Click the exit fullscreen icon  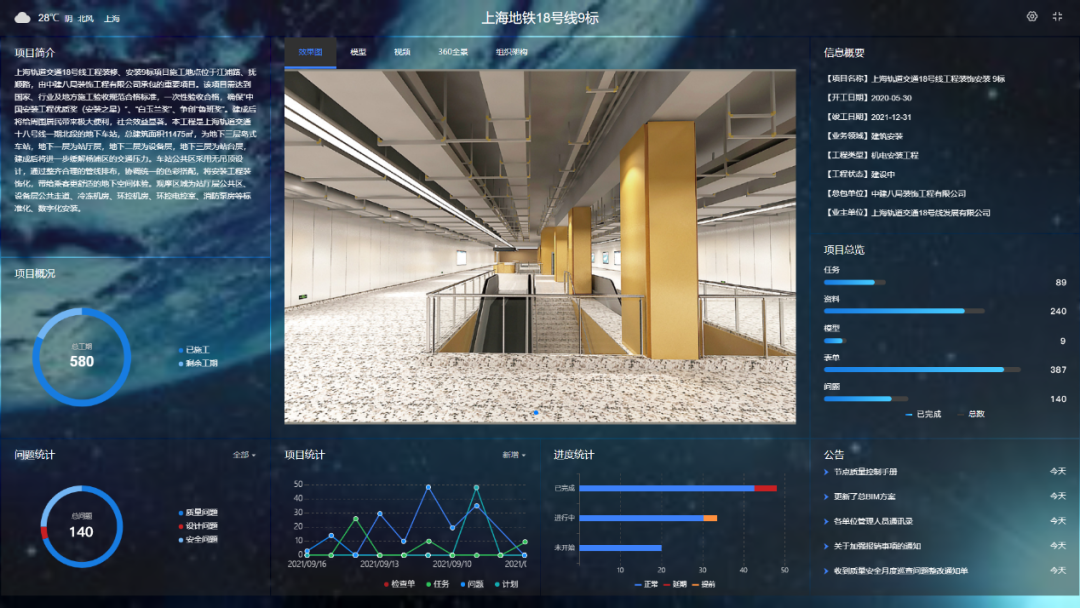point(1058,17)
